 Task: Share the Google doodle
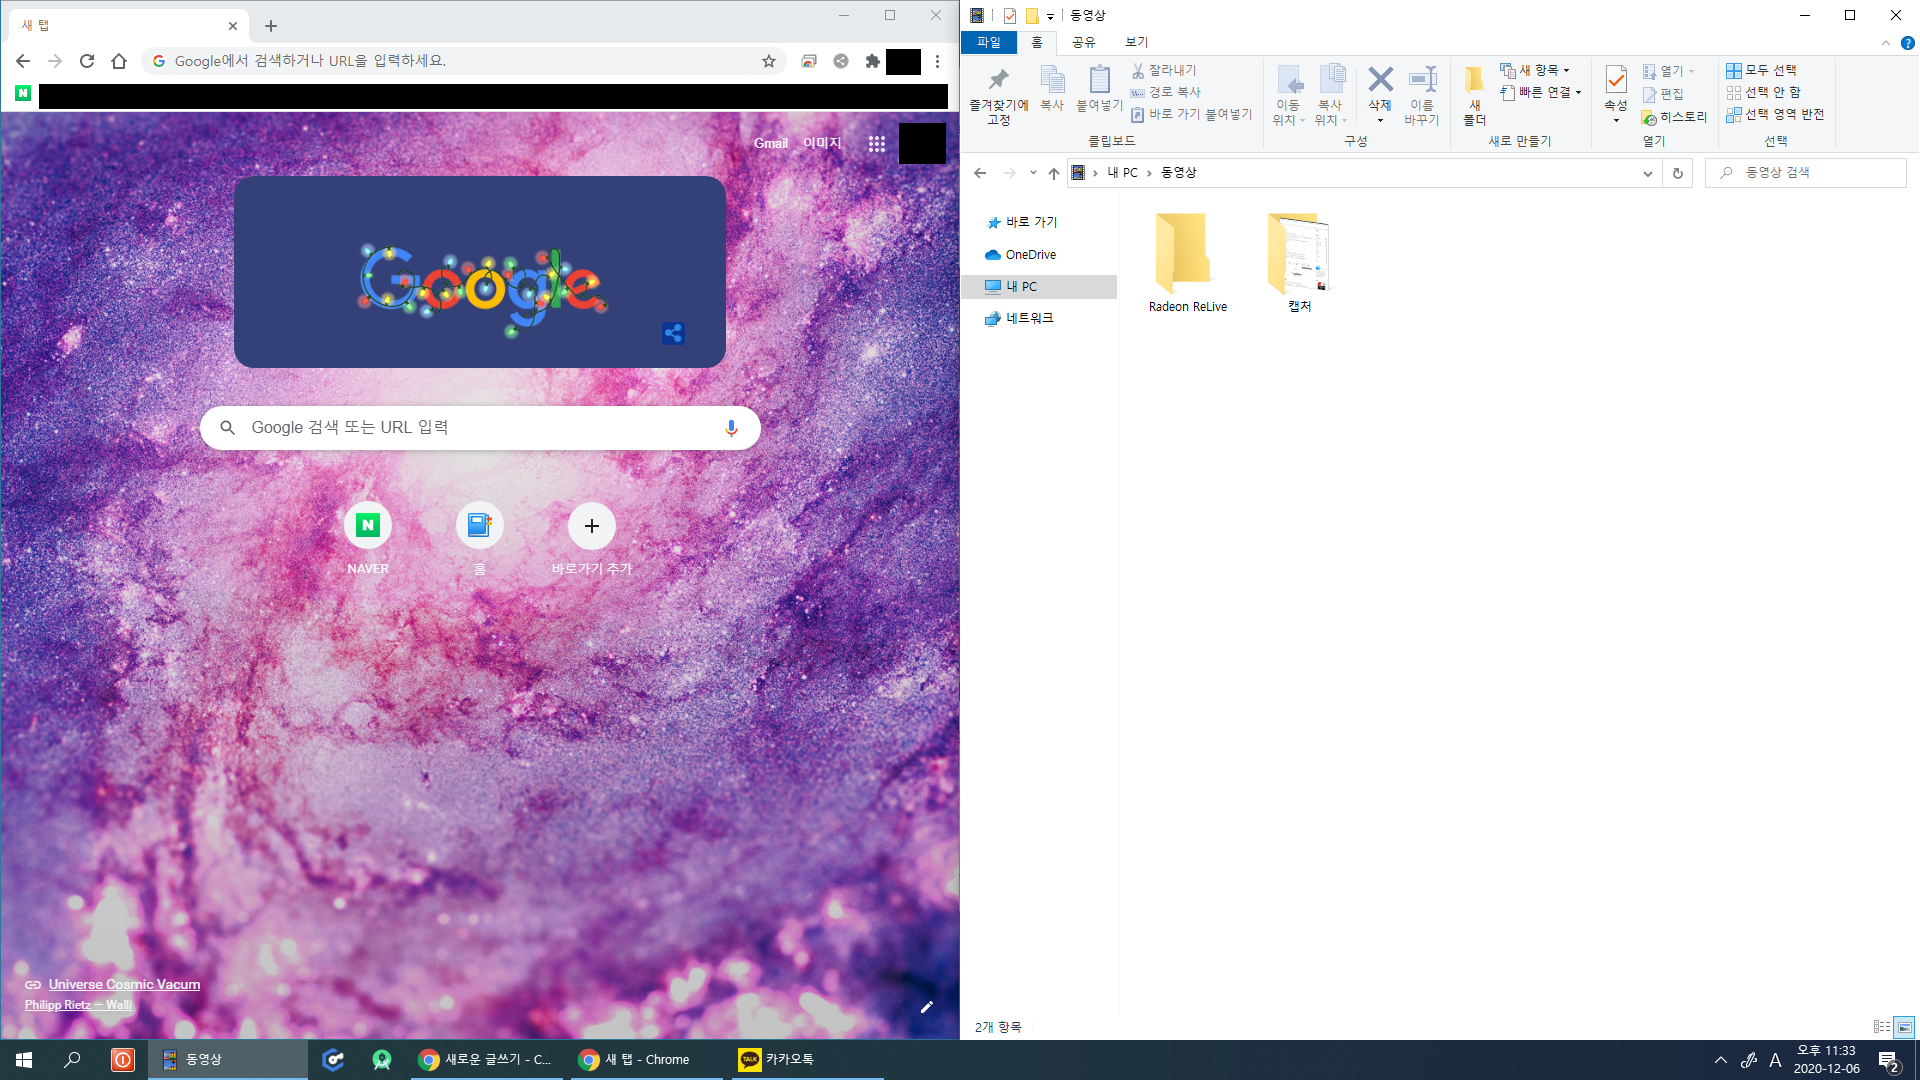coord(673,333)
